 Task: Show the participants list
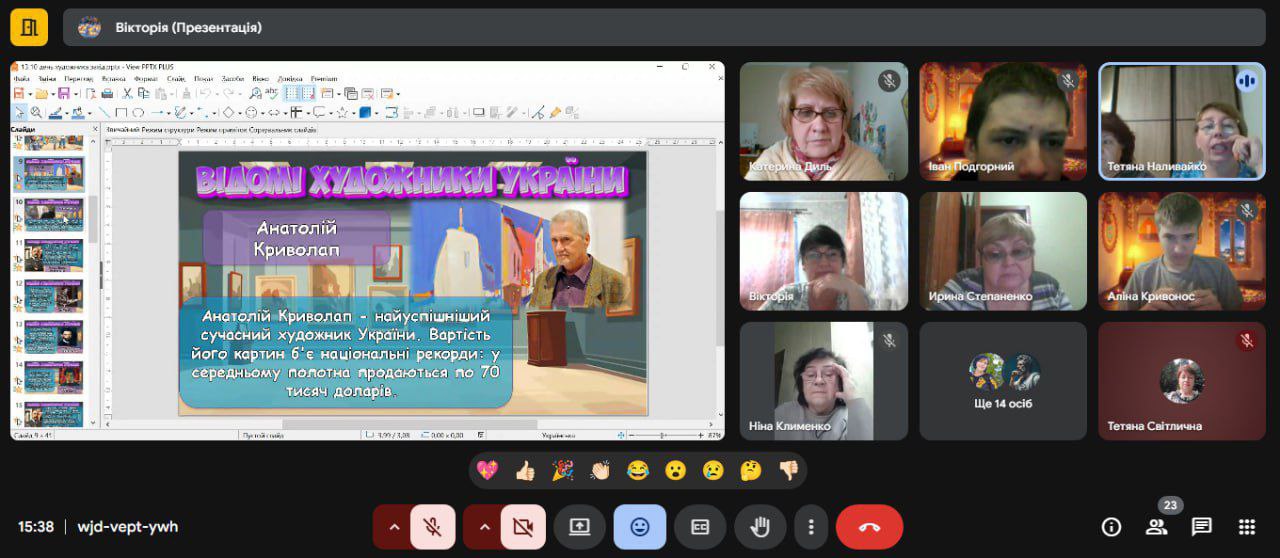[1156, 527]
